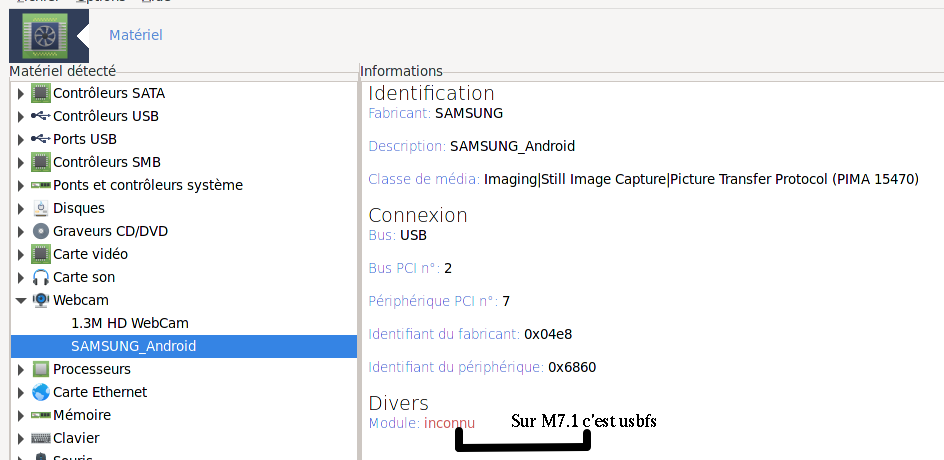
Task: Click the Fabricant field label
Action: pyautogui.click(x=400, y=113)
